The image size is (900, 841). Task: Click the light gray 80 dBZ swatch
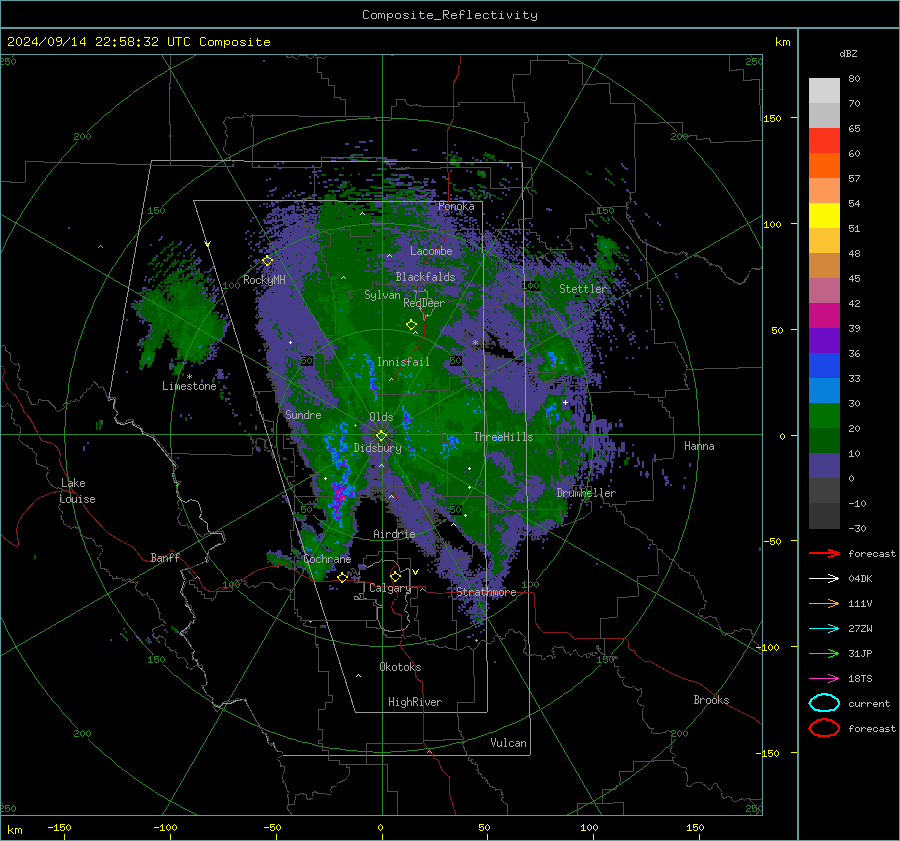coord(824,90)
